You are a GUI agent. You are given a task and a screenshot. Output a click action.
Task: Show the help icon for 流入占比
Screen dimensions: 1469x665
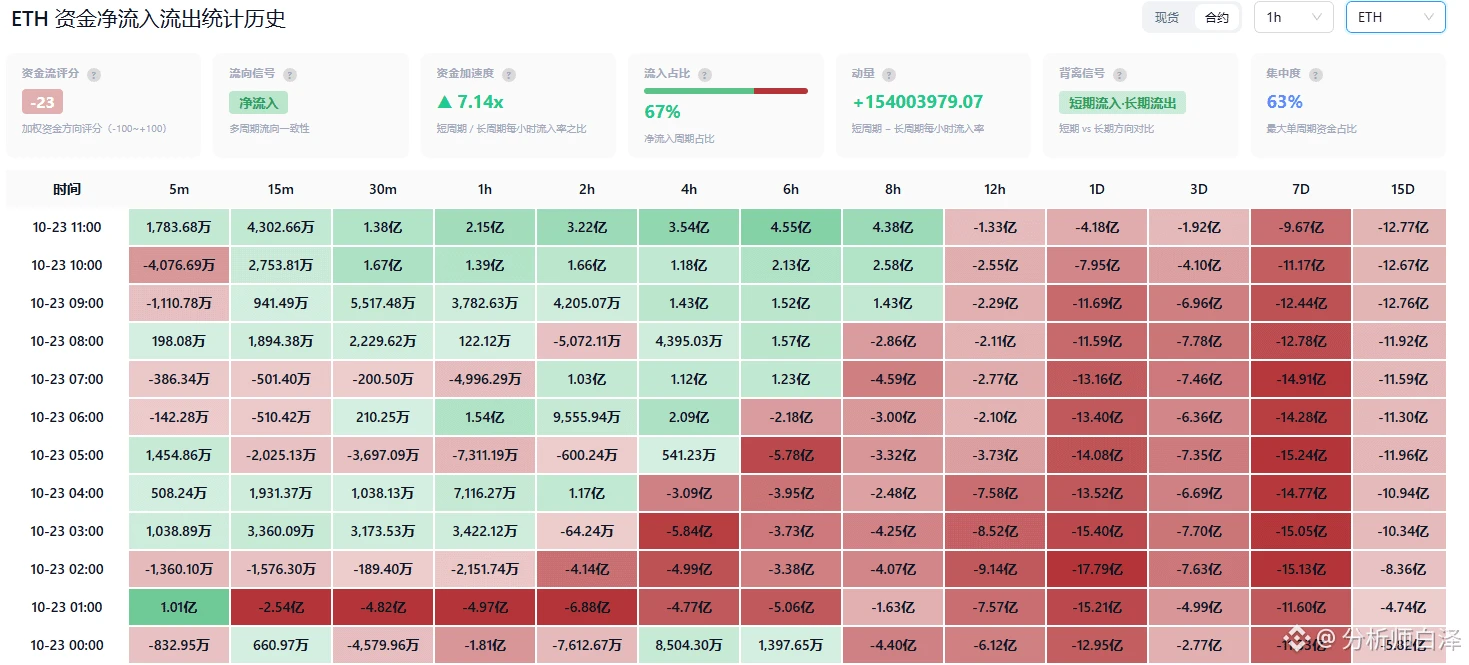(x=705, y=75)
